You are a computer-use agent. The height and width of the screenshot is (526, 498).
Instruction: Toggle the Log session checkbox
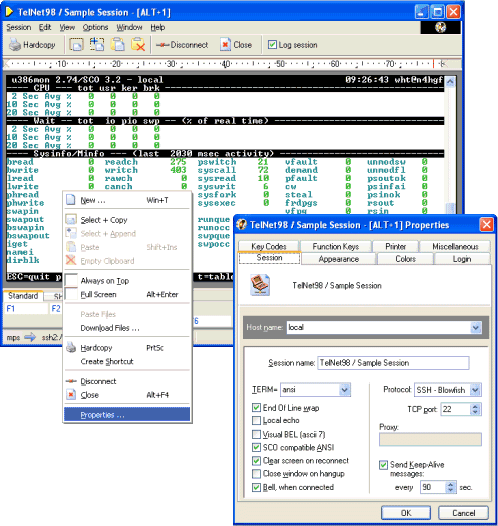(x=272, y=45)
